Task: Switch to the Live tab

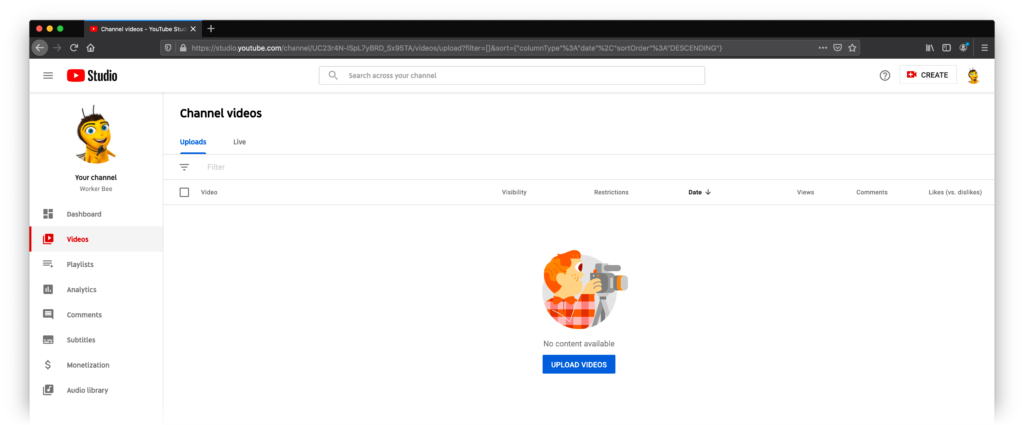Action: tap(239, 142)
